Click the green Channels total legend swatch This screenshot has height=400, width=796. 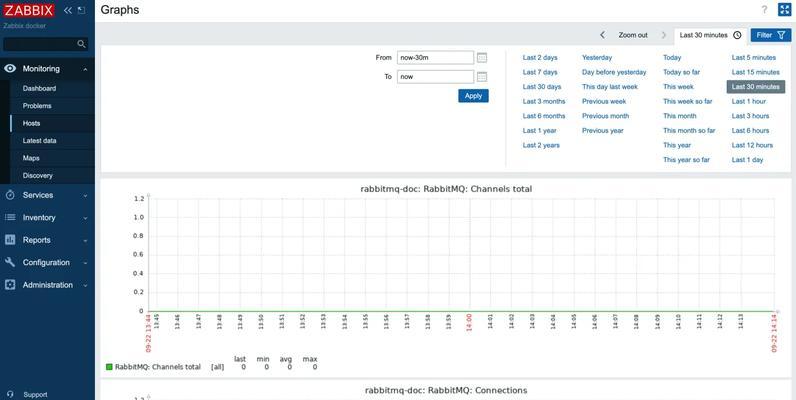(x=109, y=367)
